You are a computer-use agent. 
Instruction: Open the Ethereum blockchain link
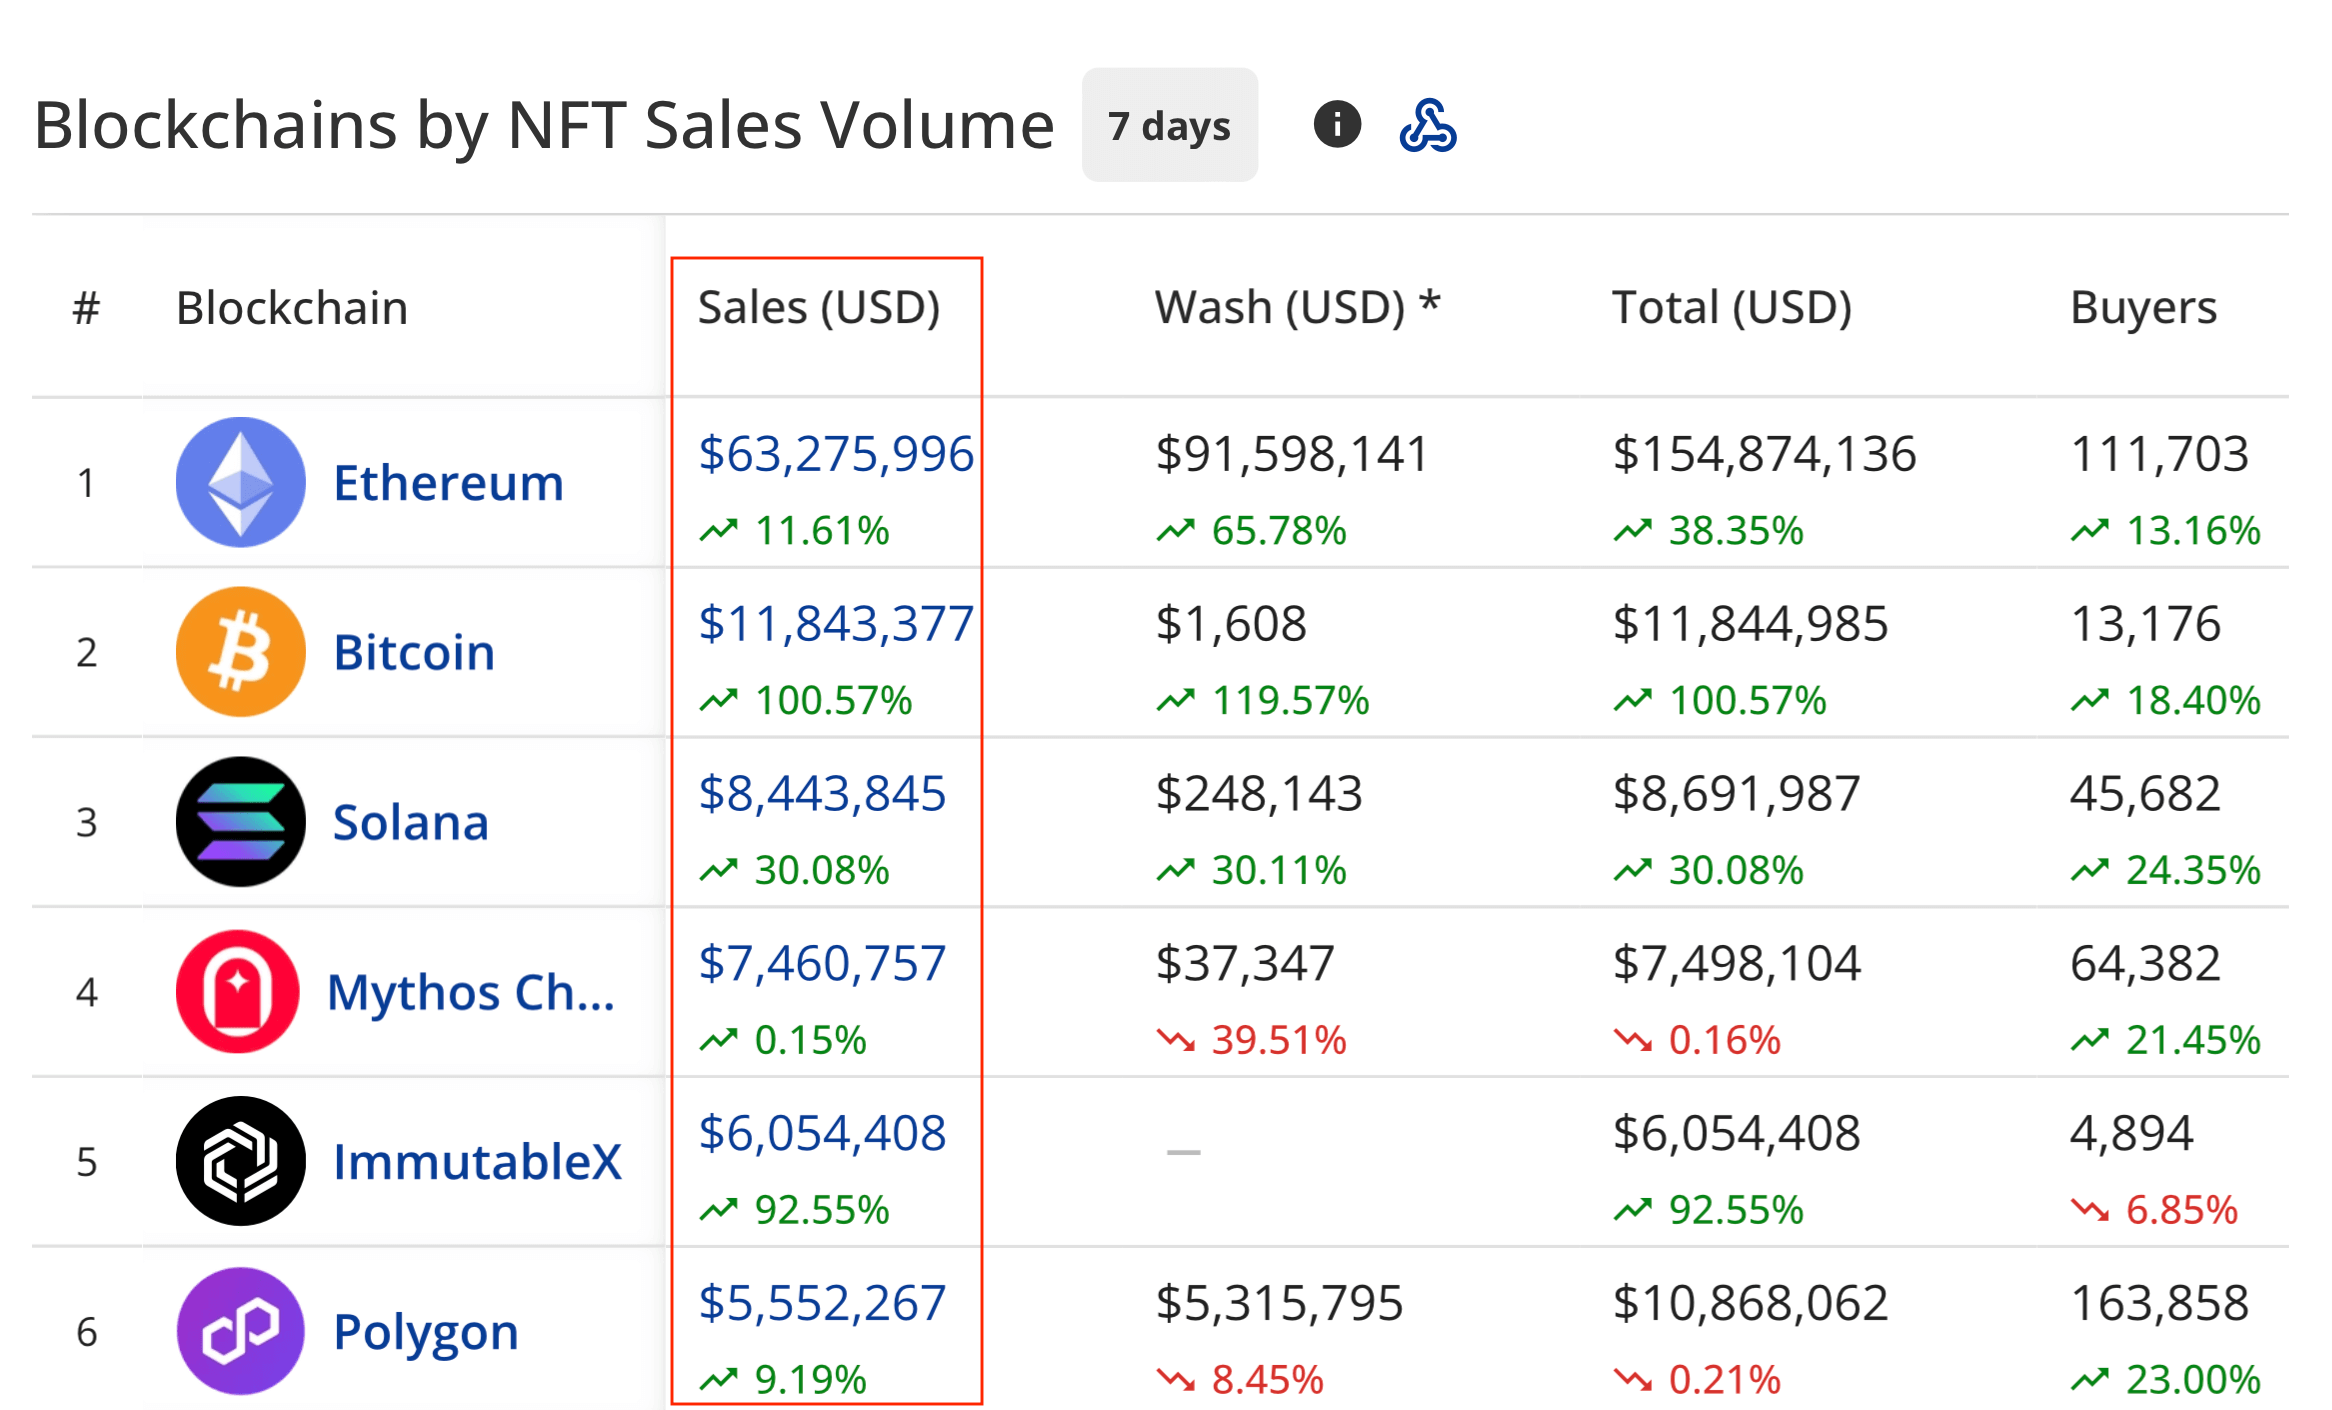448,483
